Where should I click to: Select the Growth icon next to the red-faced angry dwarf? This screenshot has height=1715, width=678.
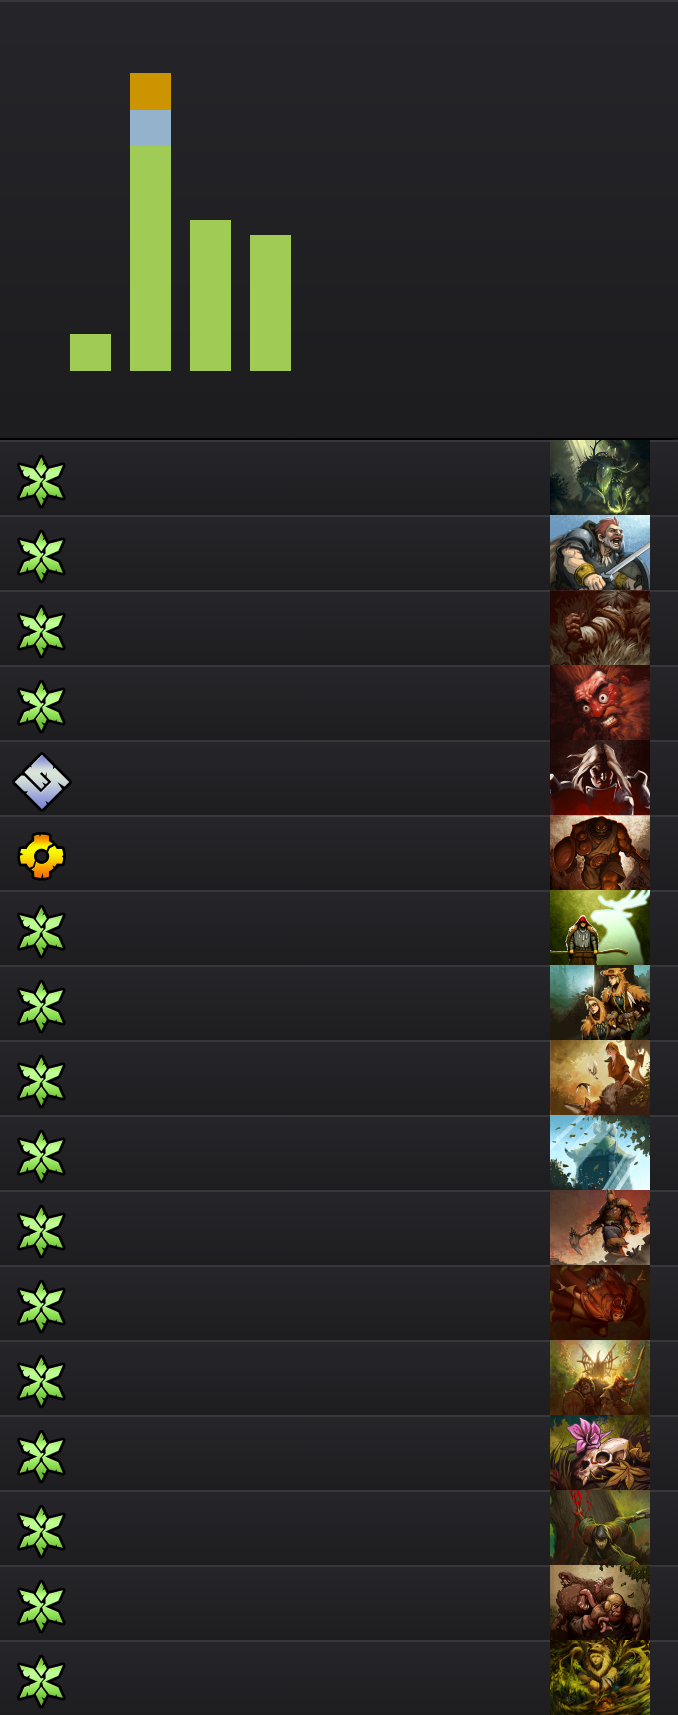pyautogui.click(x=41, y=706)
